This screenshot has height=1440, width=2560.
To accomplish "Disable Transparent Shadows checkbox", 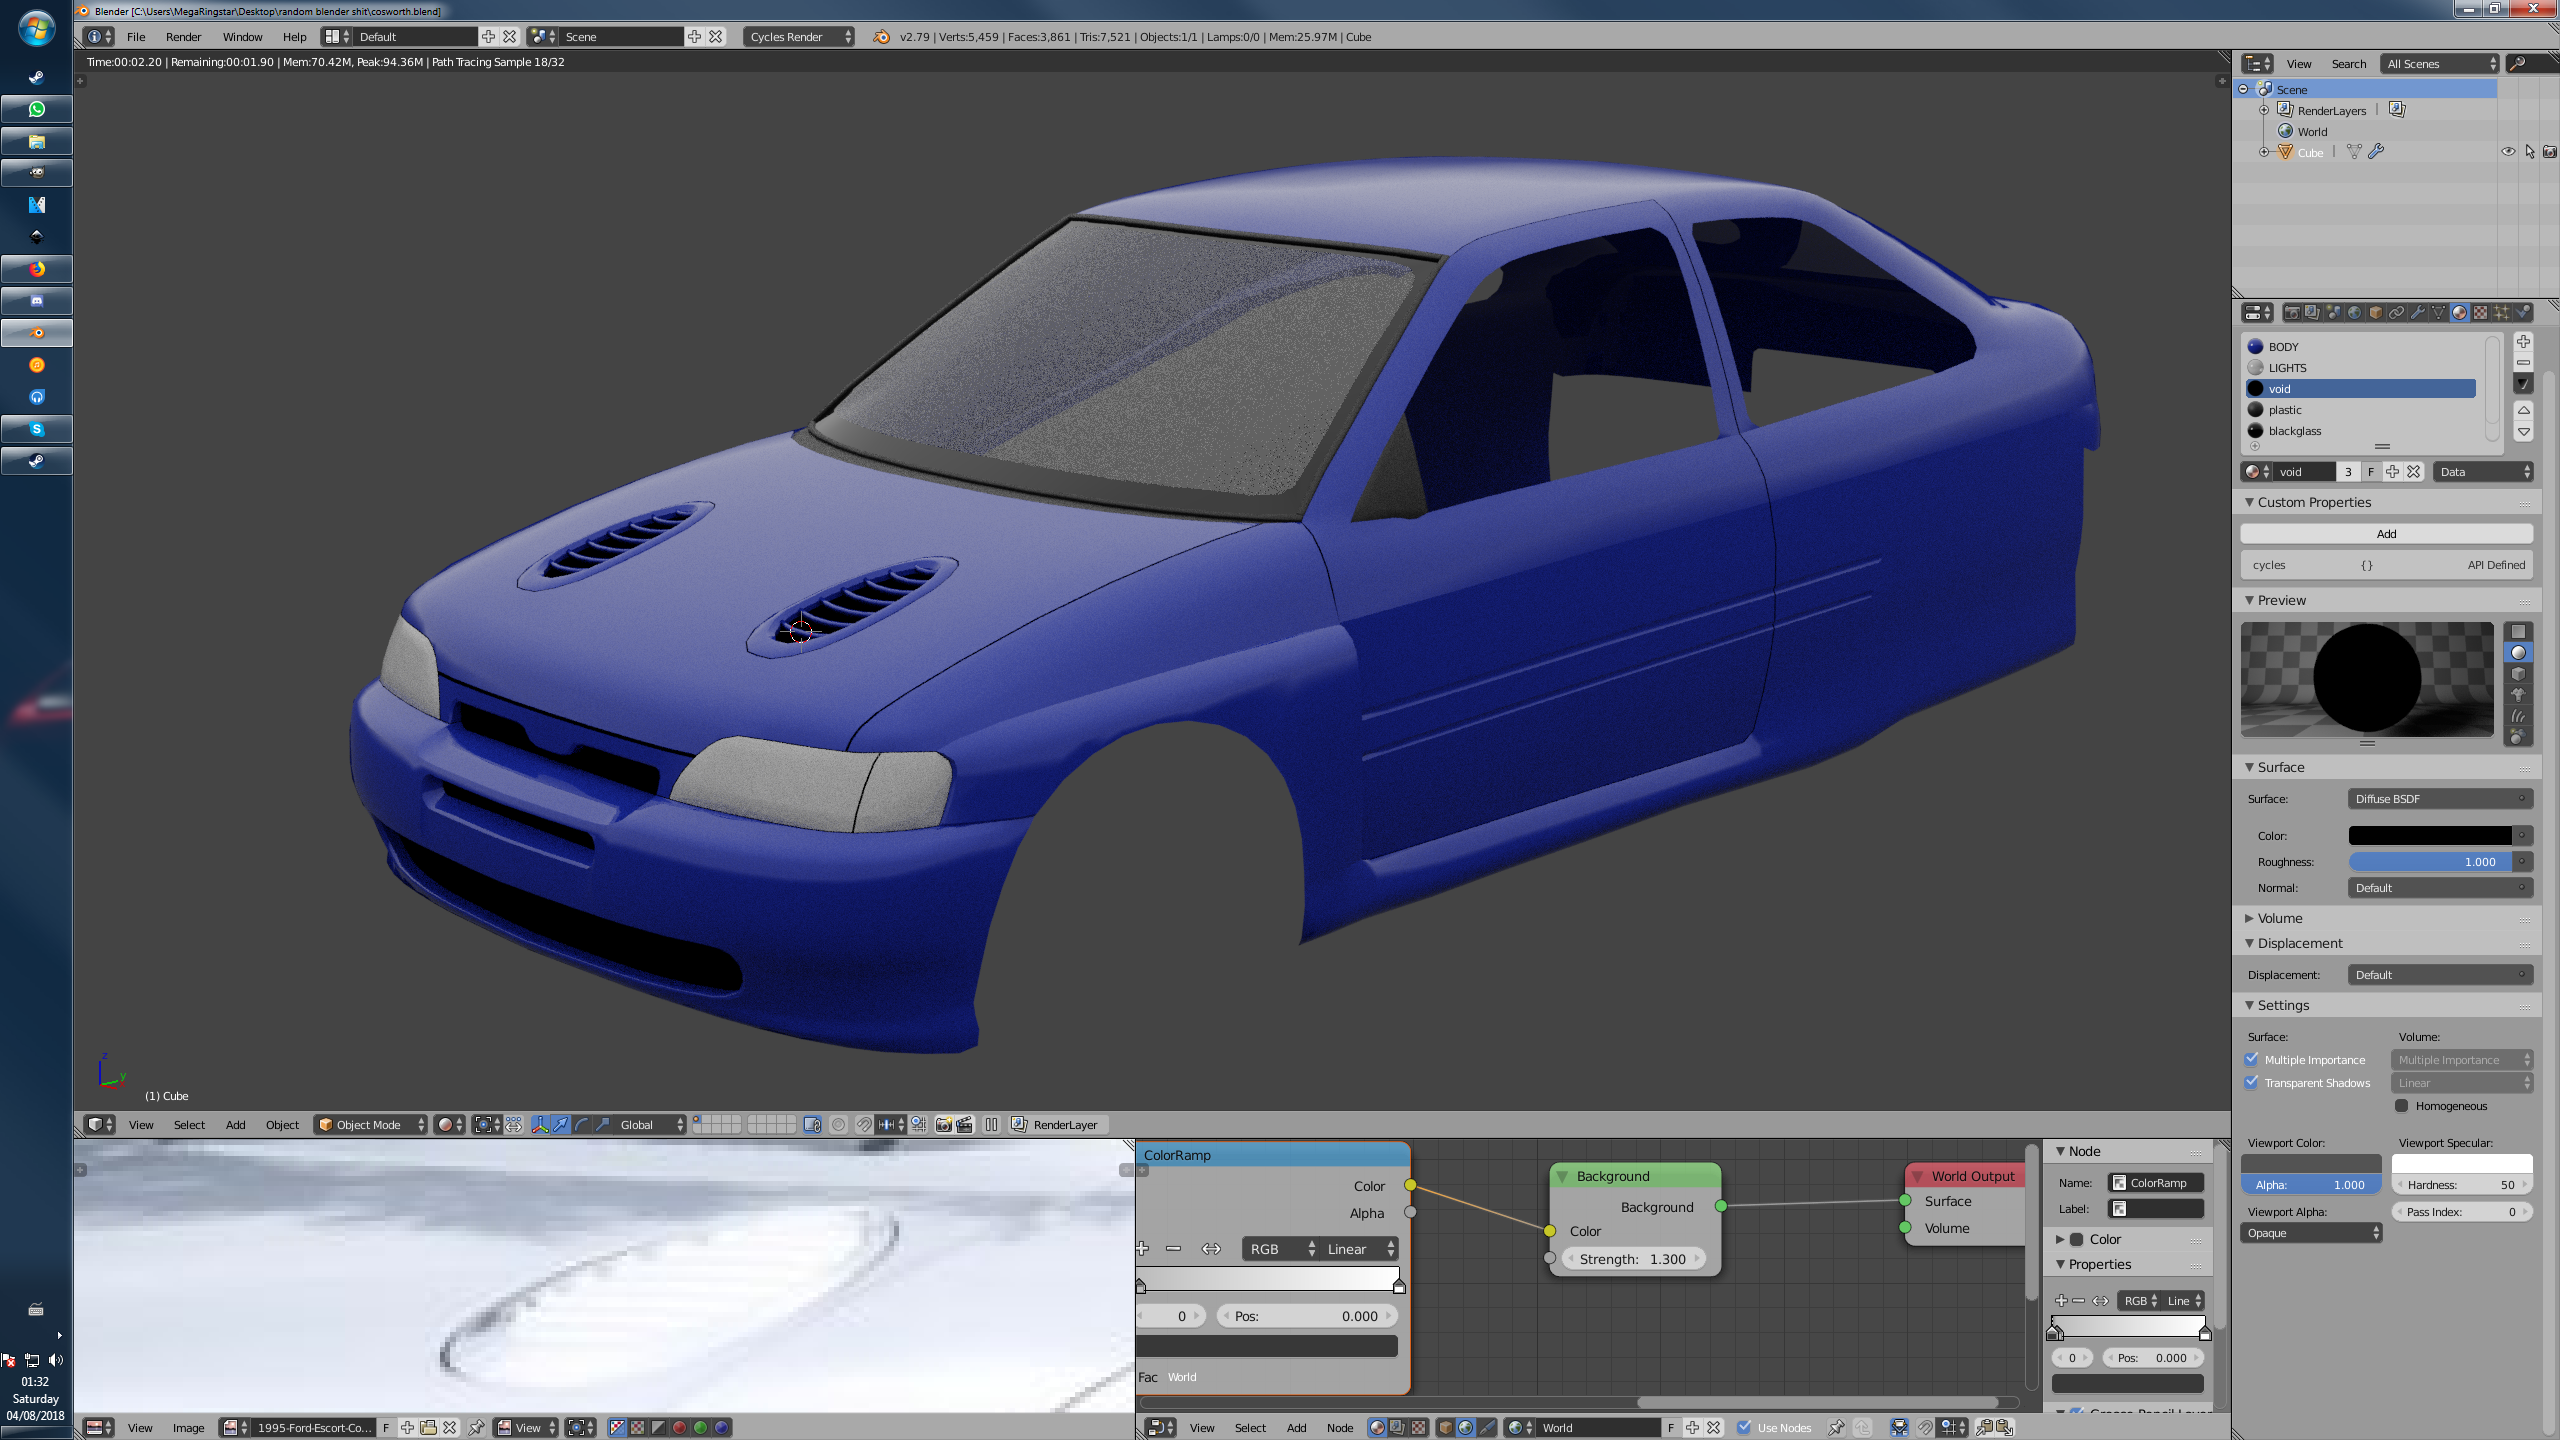I will click(x=2251, y=1082).
